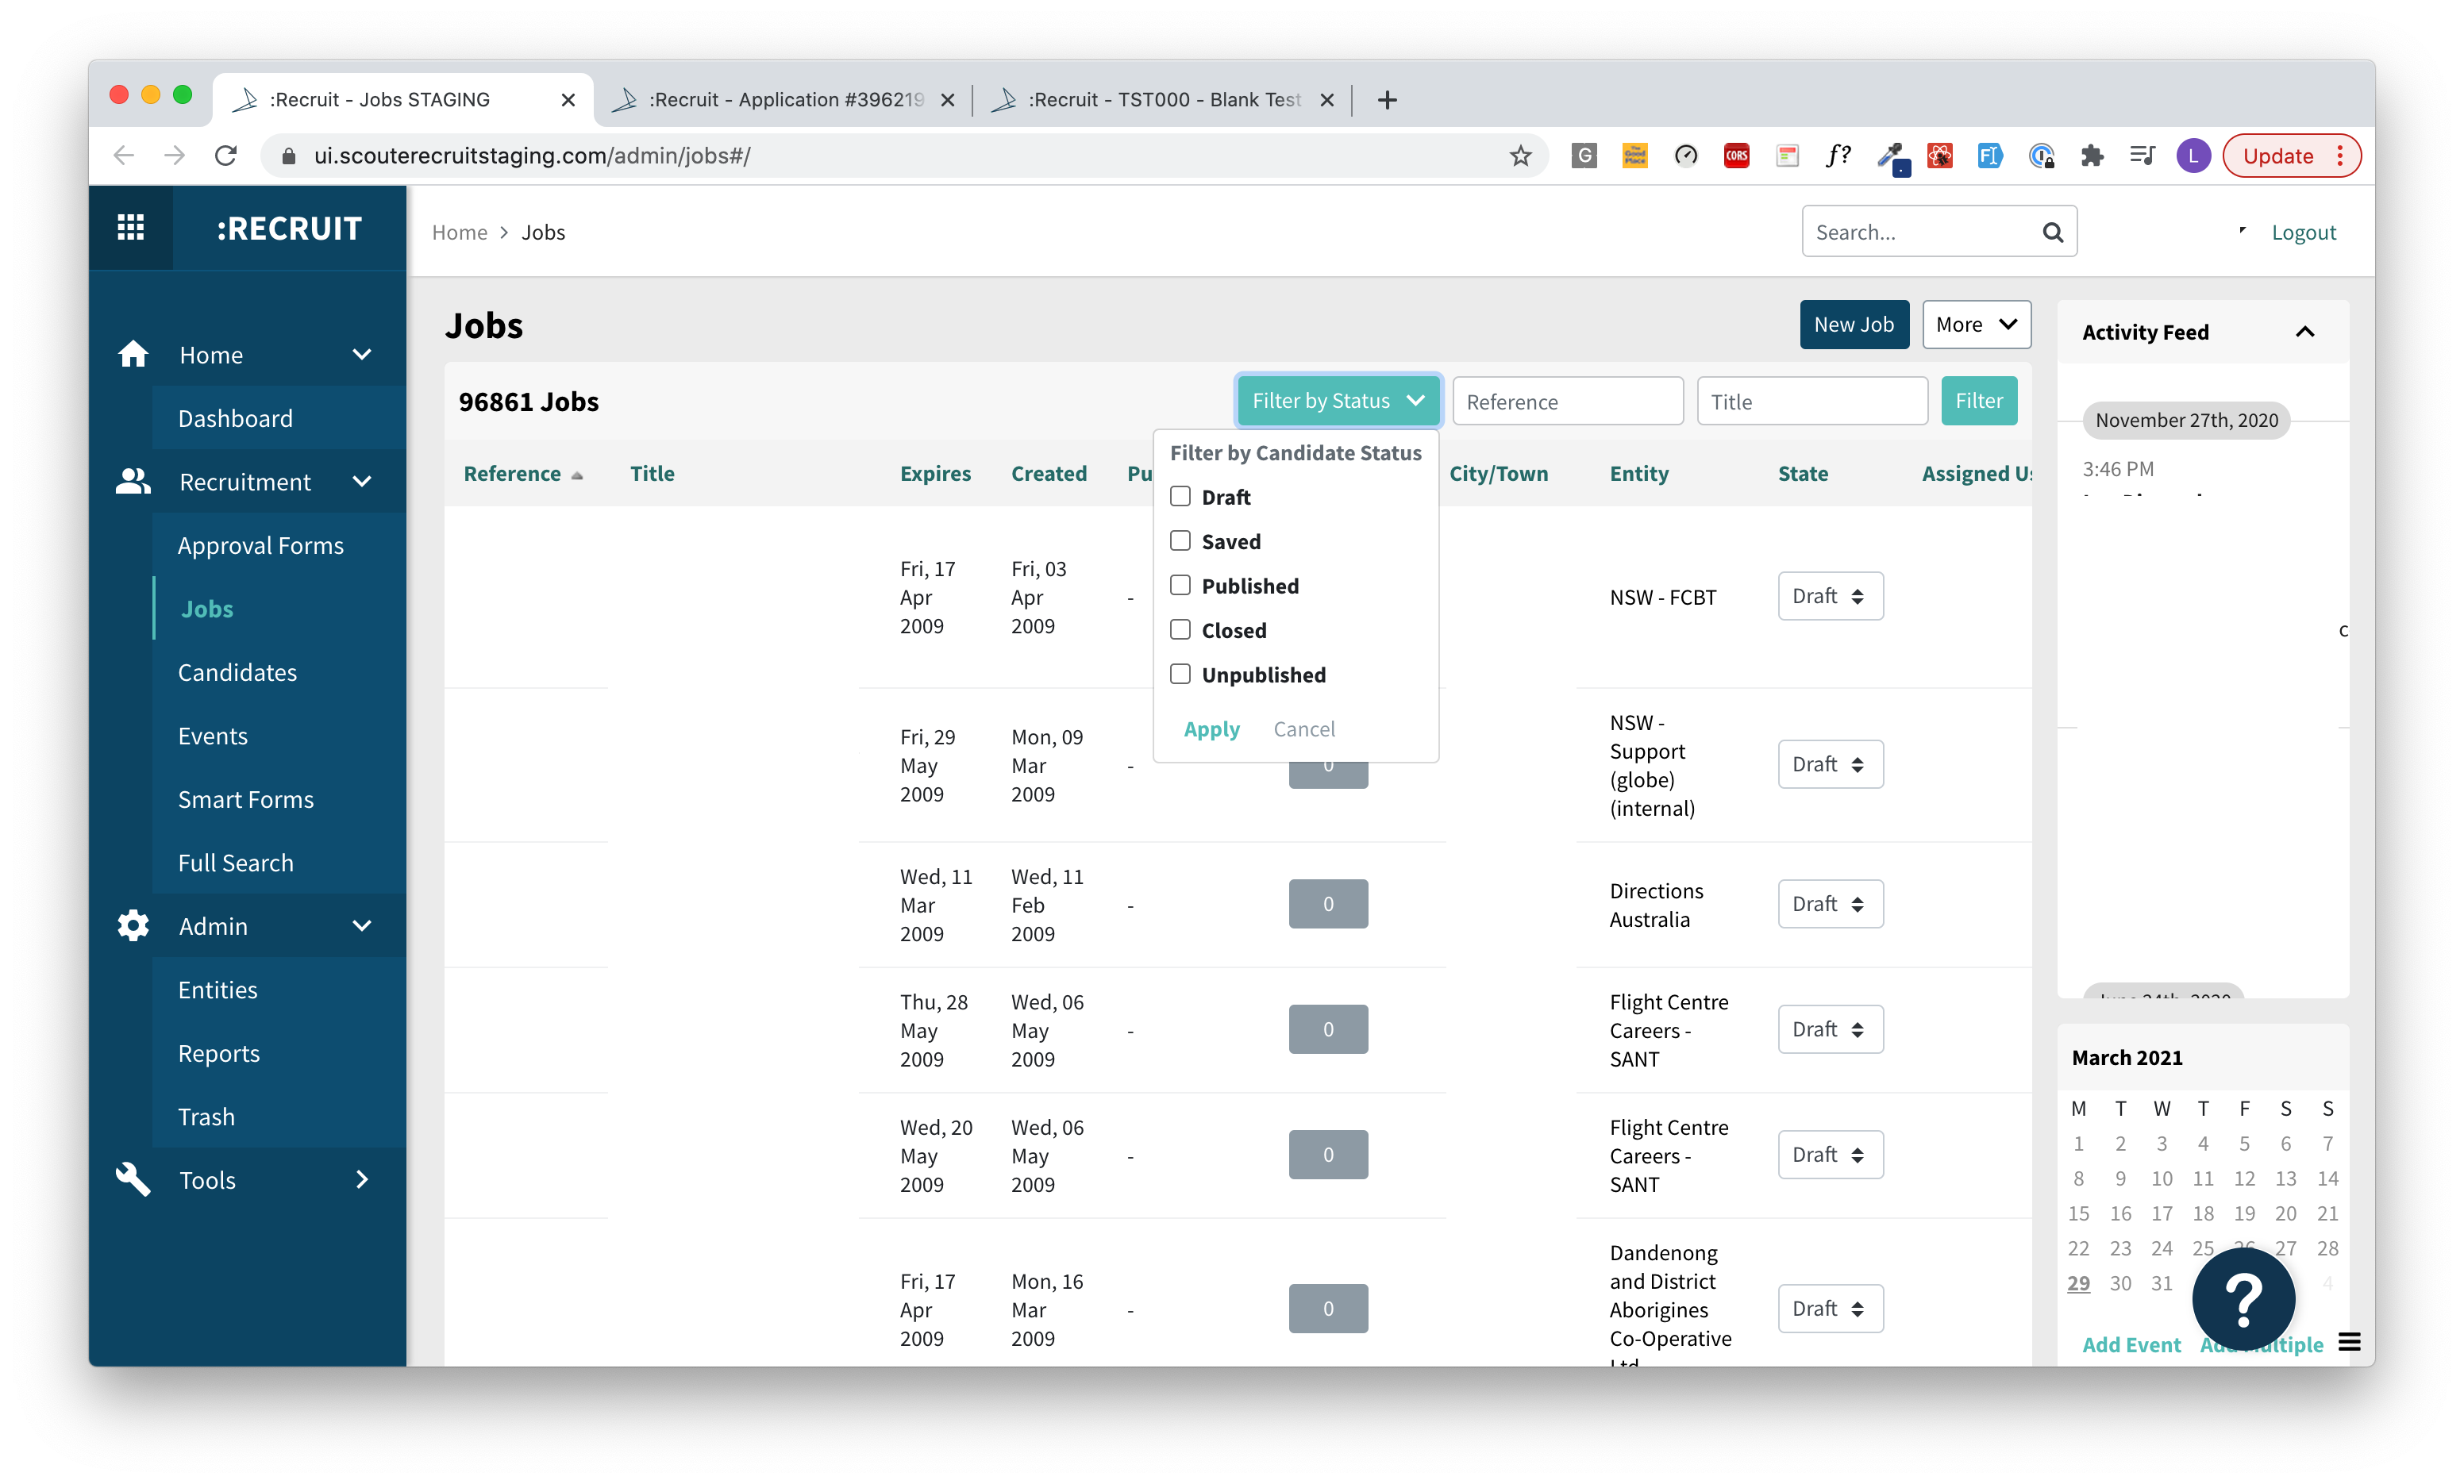Open Full Search in sidebar

point(235,863)
